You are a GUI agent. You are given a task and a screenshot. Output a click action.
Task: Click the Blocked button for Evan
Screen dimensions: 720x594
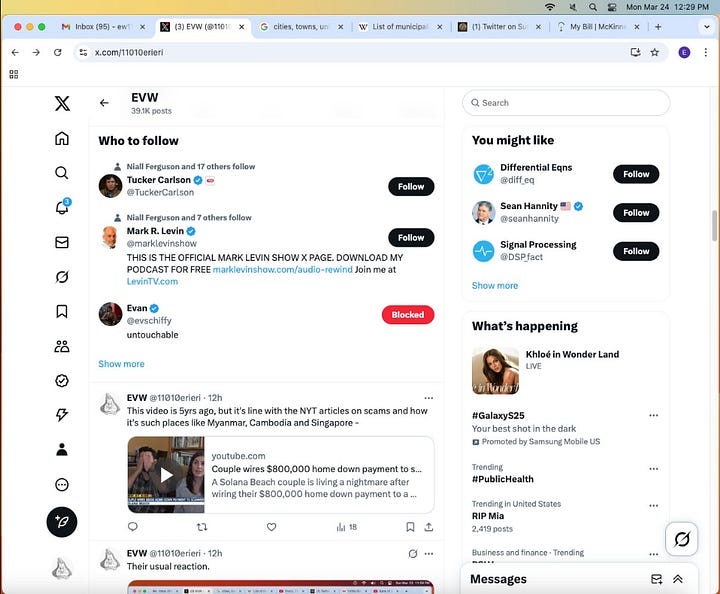click(408, 314)
